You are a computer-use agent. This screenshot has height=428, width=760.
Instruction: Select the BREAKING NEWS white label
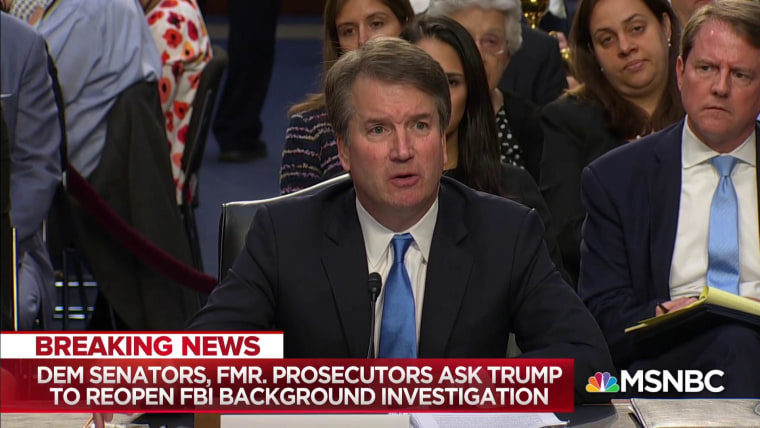point(142,346)
